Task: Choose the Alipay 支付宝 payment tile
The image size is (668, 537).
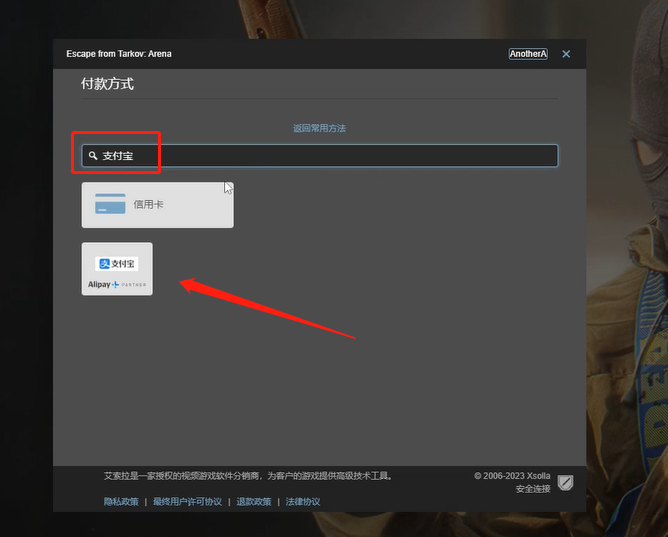Action: 117,269
